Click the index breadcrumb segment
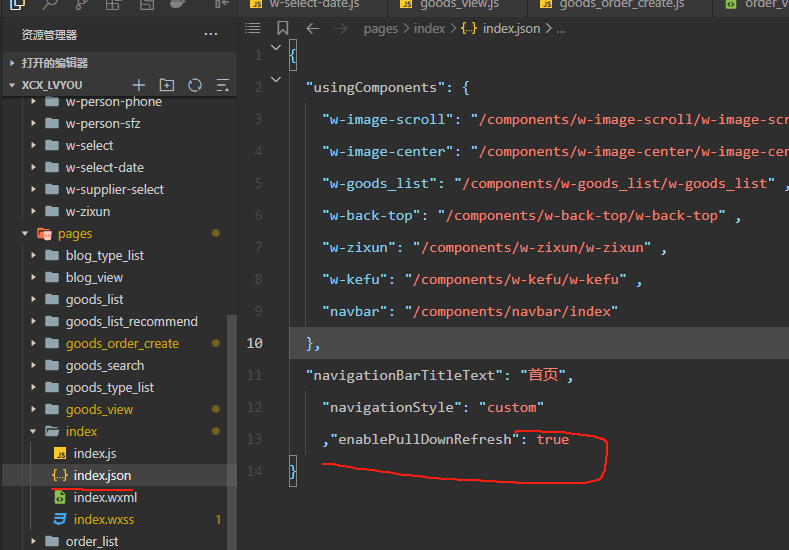The width and height of the screenshot is (789, 550). pyautogui.click(x=429, y=28)
